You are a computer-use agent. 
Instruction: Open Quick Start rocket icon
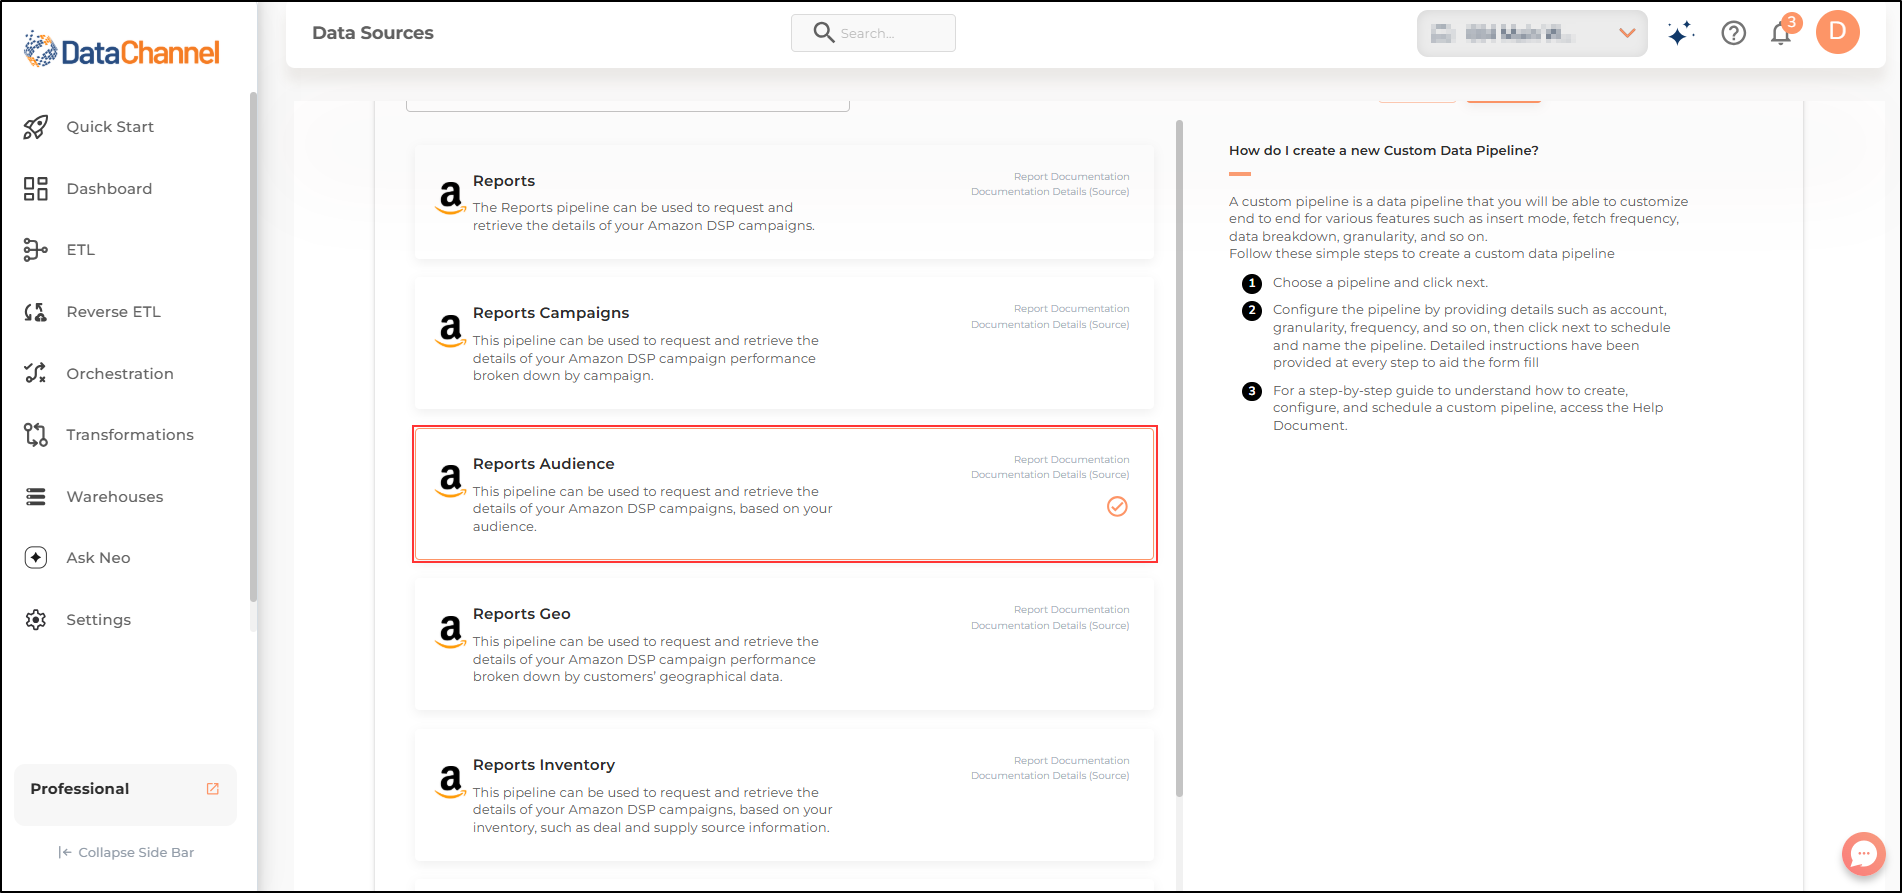[36, 127]
